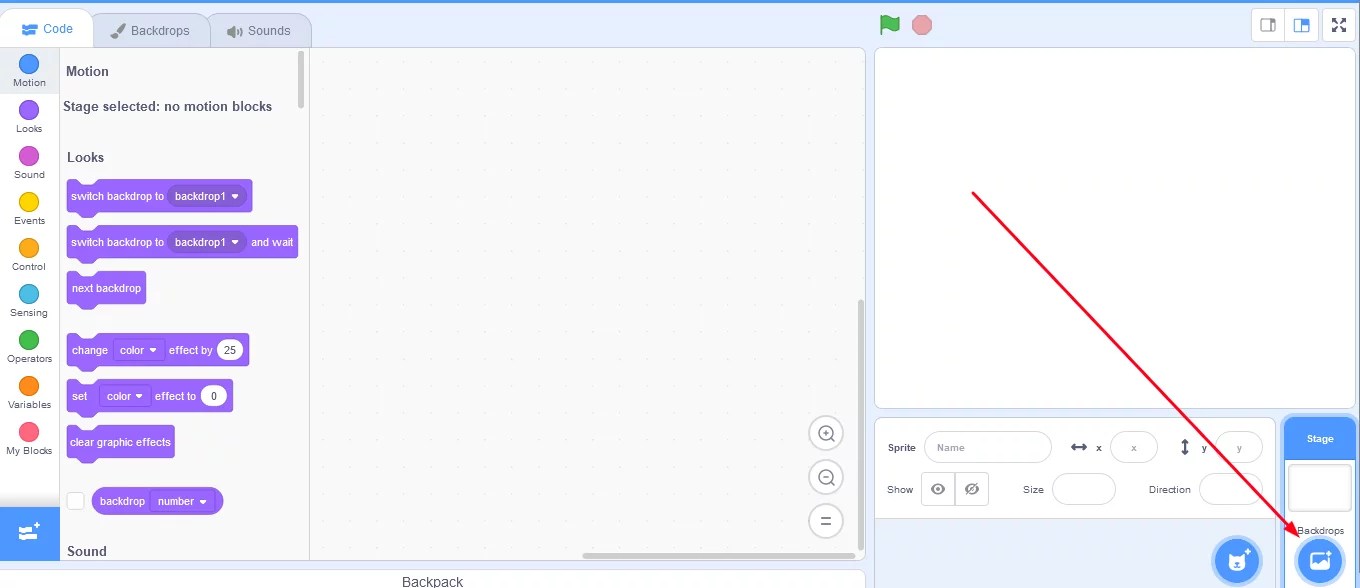Edit the value 0 in set effect block
This screenshot has height=588, width=1360.
[213, 396]
